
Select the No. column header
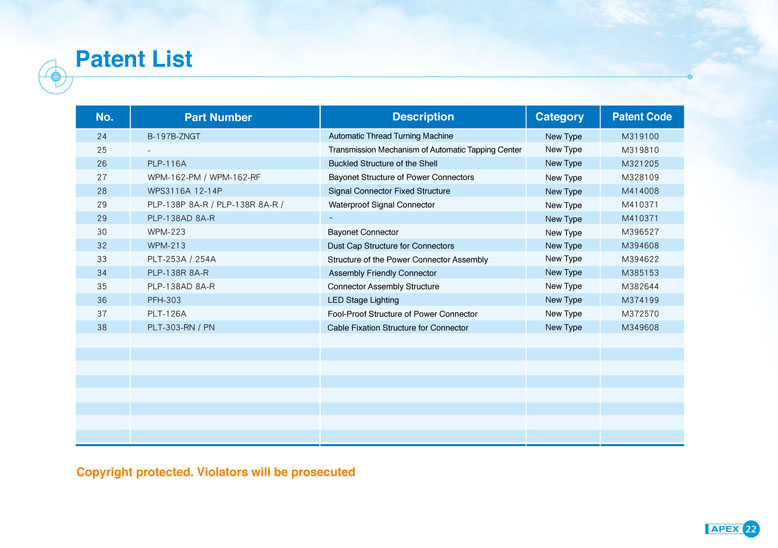pos(104,117)
